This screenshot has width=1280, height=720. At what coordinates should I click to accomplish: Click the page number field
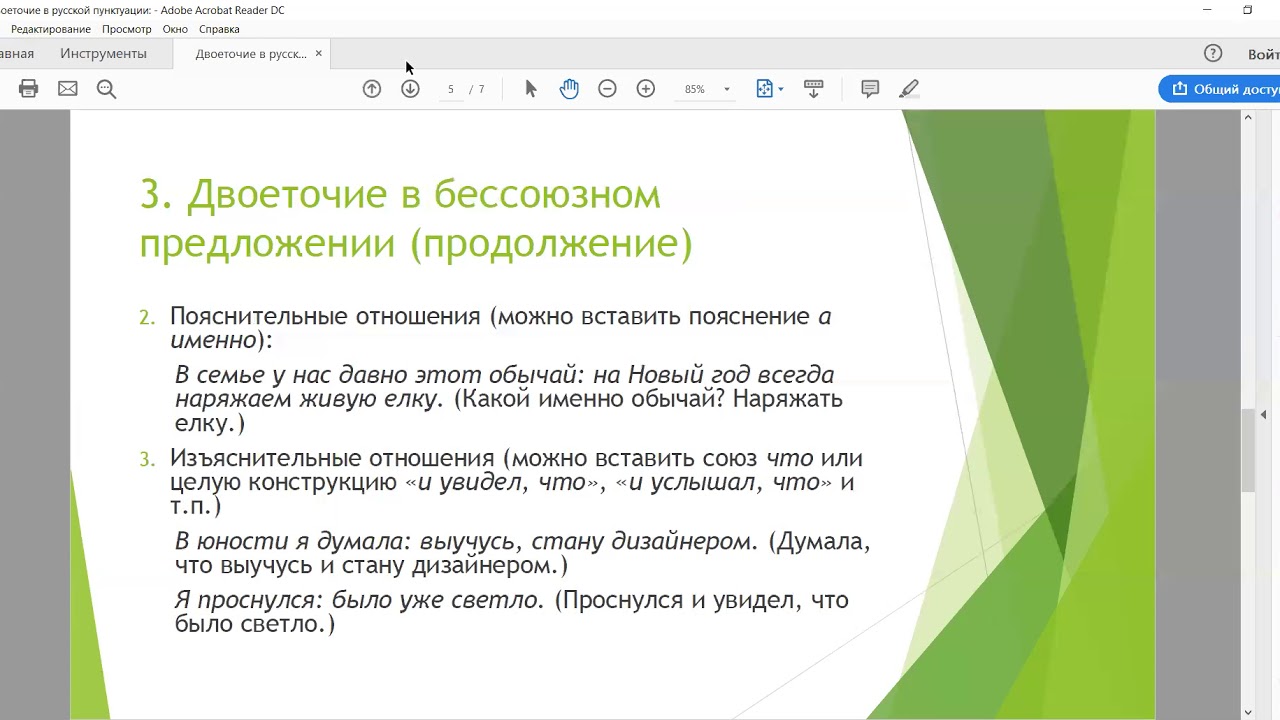[451, 89]
